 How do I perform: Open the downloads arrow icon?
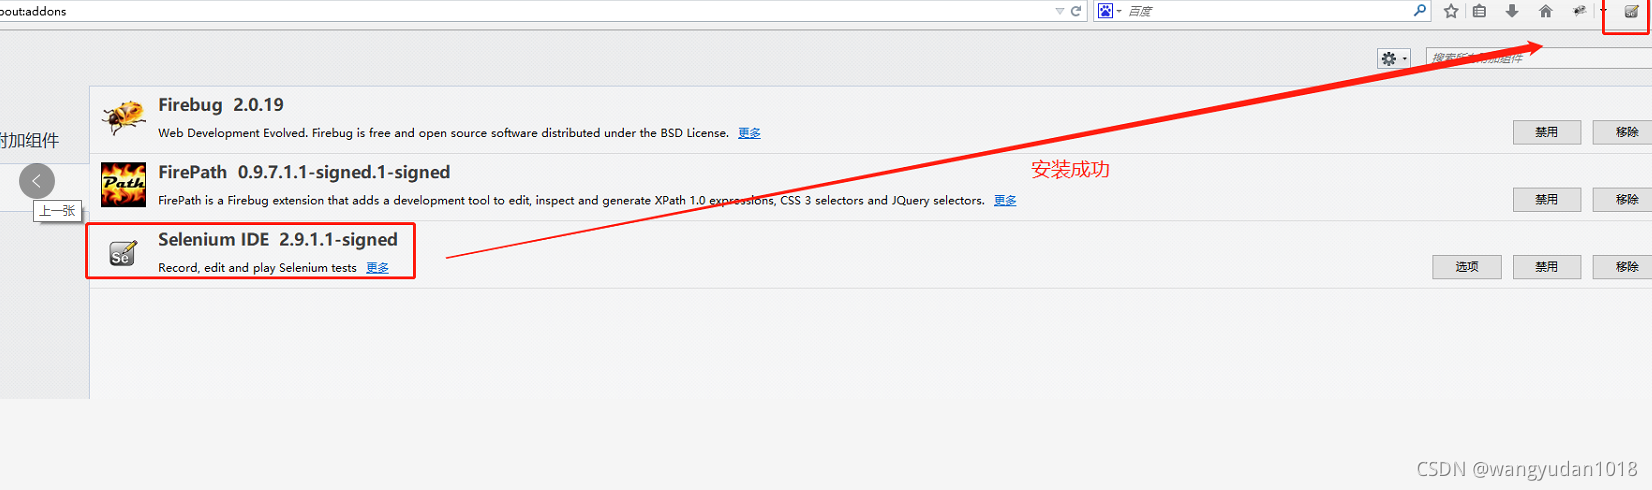[1512, 11]
